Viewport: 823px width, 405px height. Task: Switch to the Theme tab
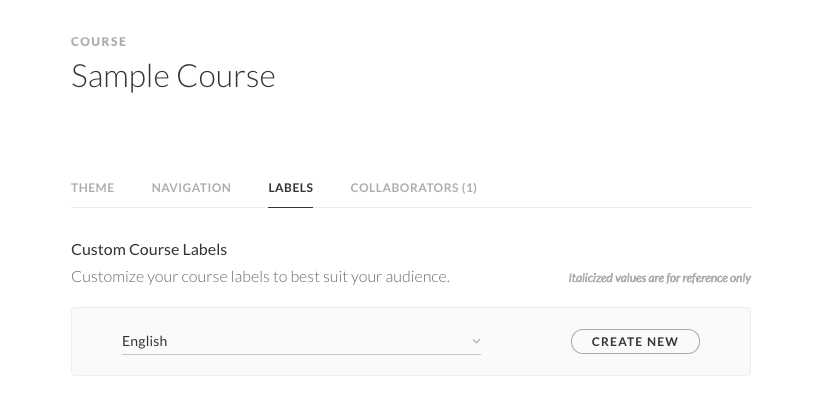coord(92,188)
